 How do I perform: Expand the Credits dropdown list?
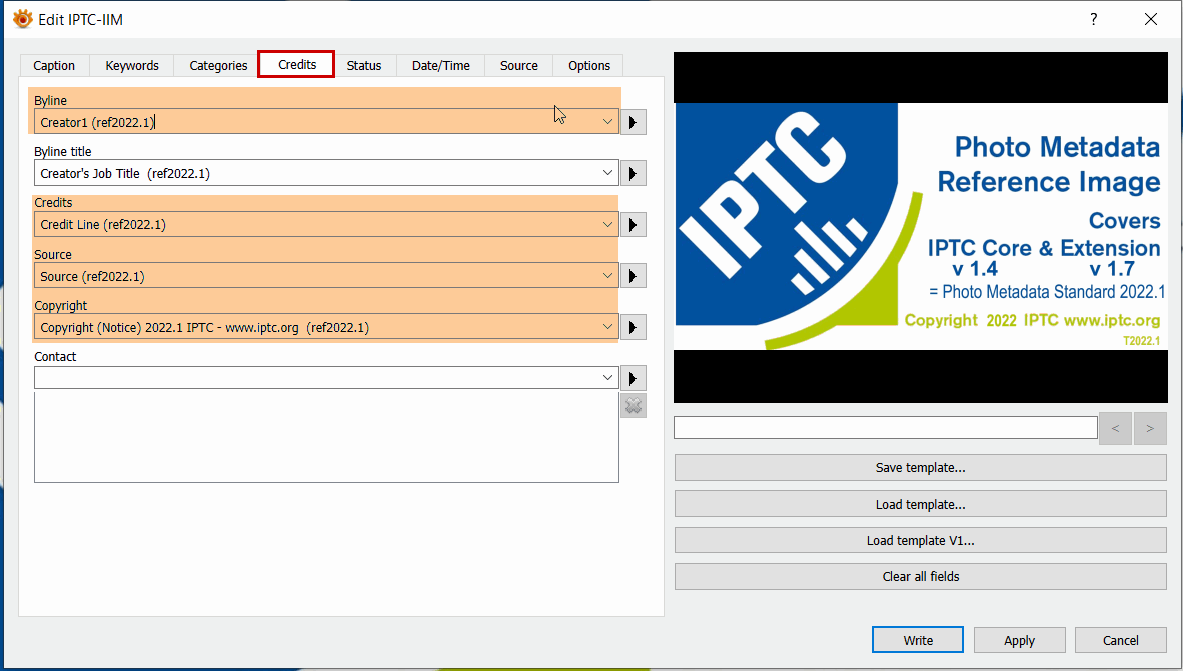pyautogui.click(x=607, y=224)
